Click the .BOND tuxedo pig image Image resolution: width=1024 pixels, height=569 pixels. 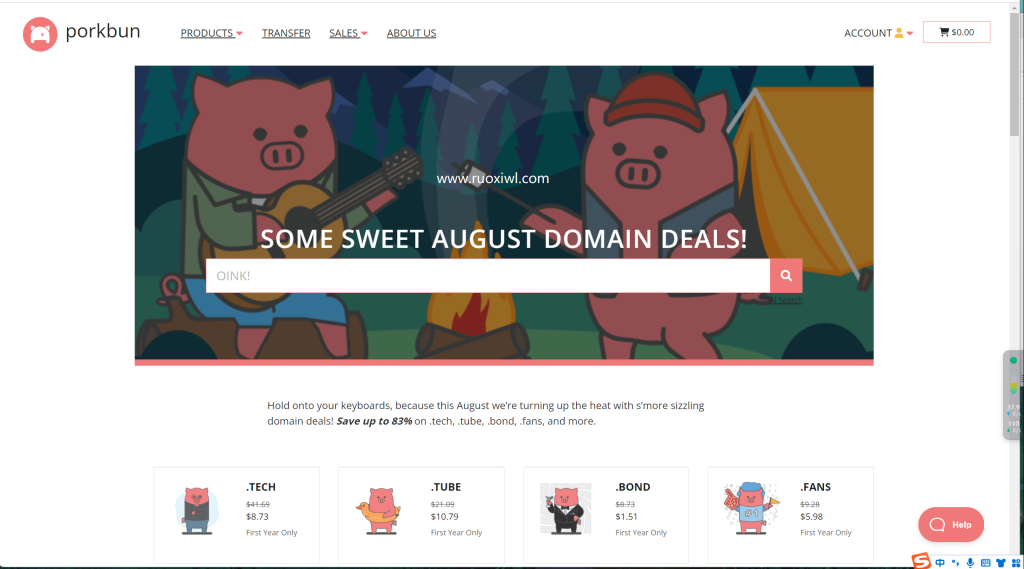pyautogui.click(x=566, y=510)
